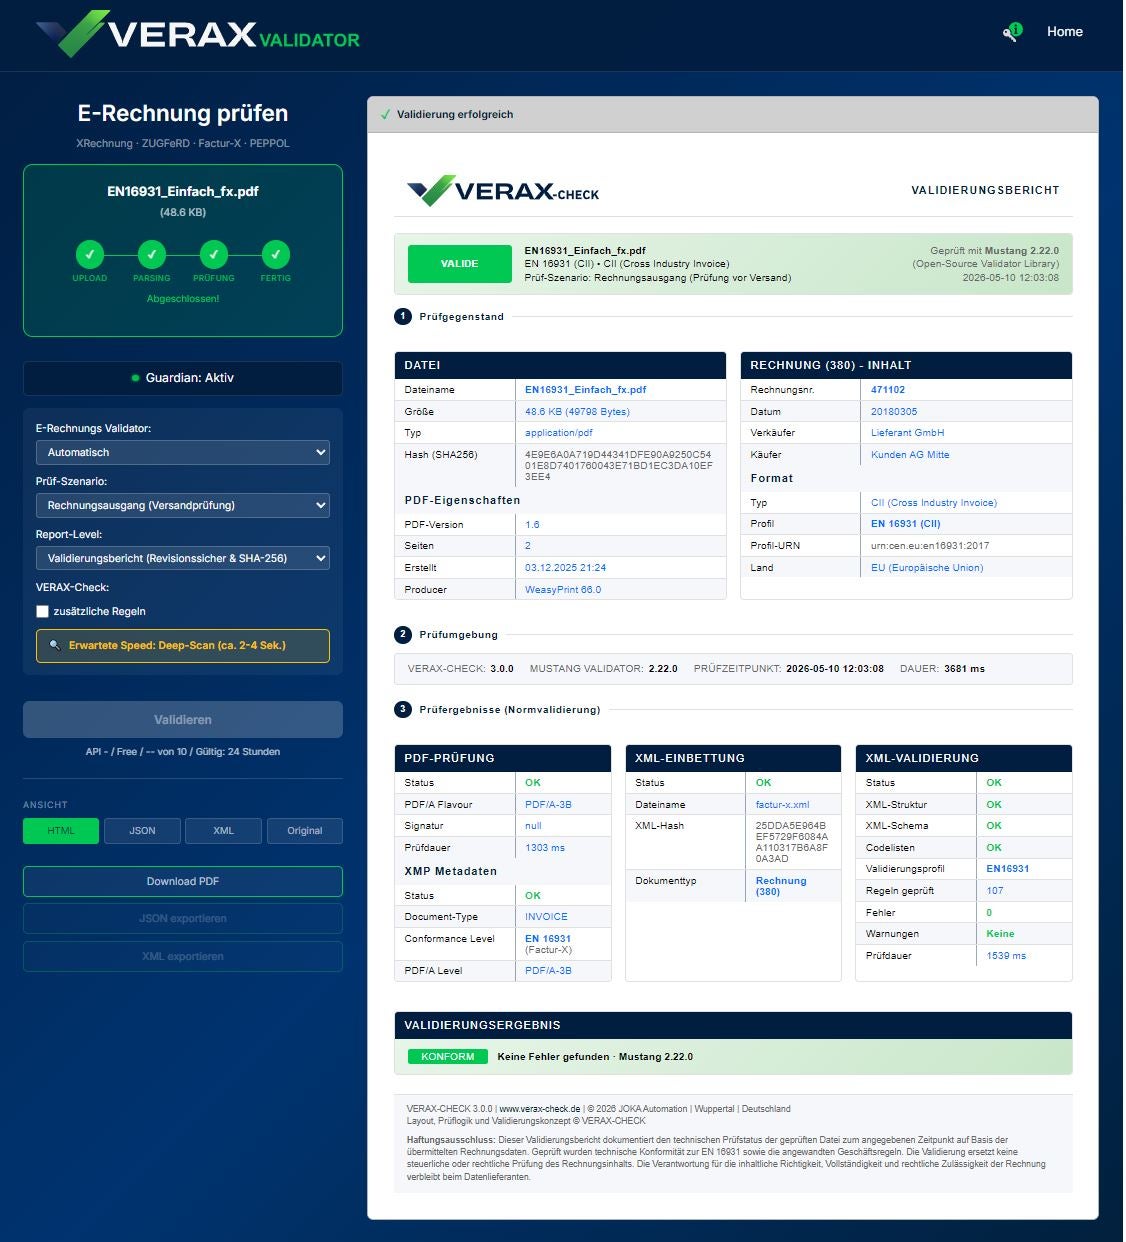
Task: Click the PARSING step checkmark circle
Action: 151,254
